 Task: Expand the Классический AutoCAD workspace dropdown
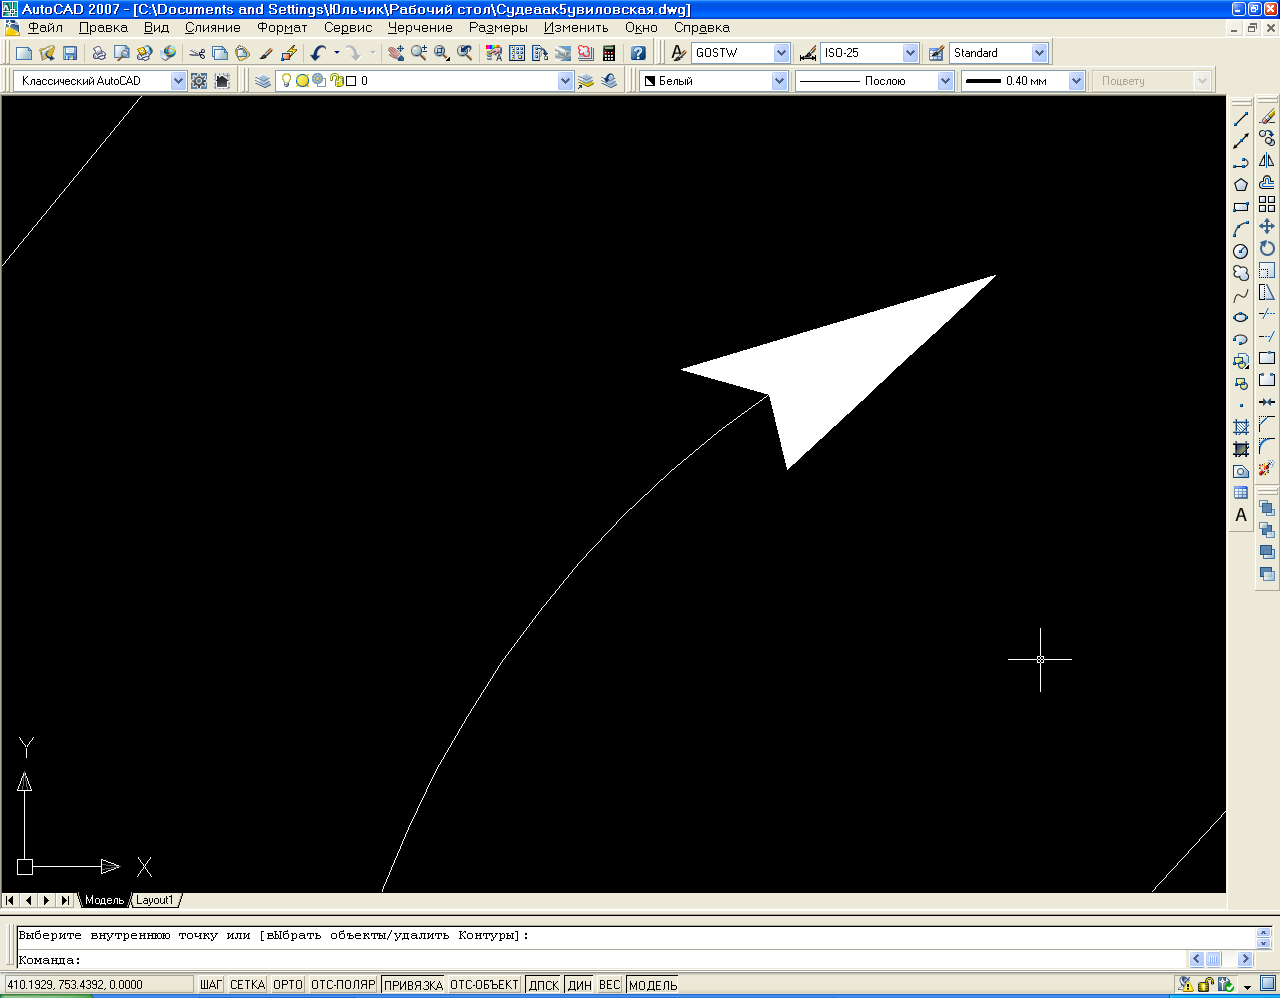click(178, 81)
